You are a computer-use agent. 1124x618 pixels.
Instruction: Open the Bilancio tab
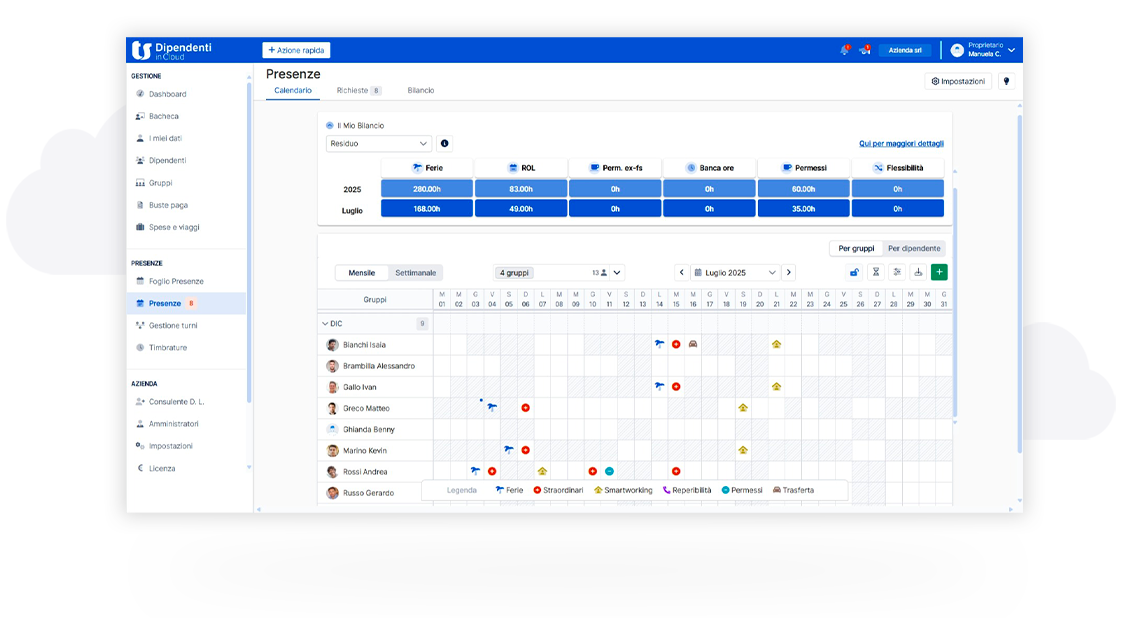[421, 90]
